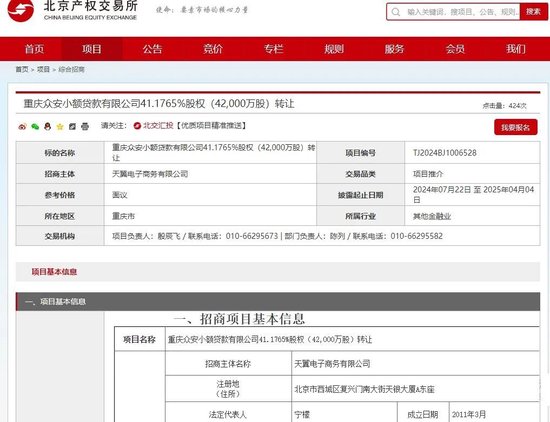Follow the 综合招商 breadcrumb link
This screenshot has height=422, width=550.
coord(72,69)
